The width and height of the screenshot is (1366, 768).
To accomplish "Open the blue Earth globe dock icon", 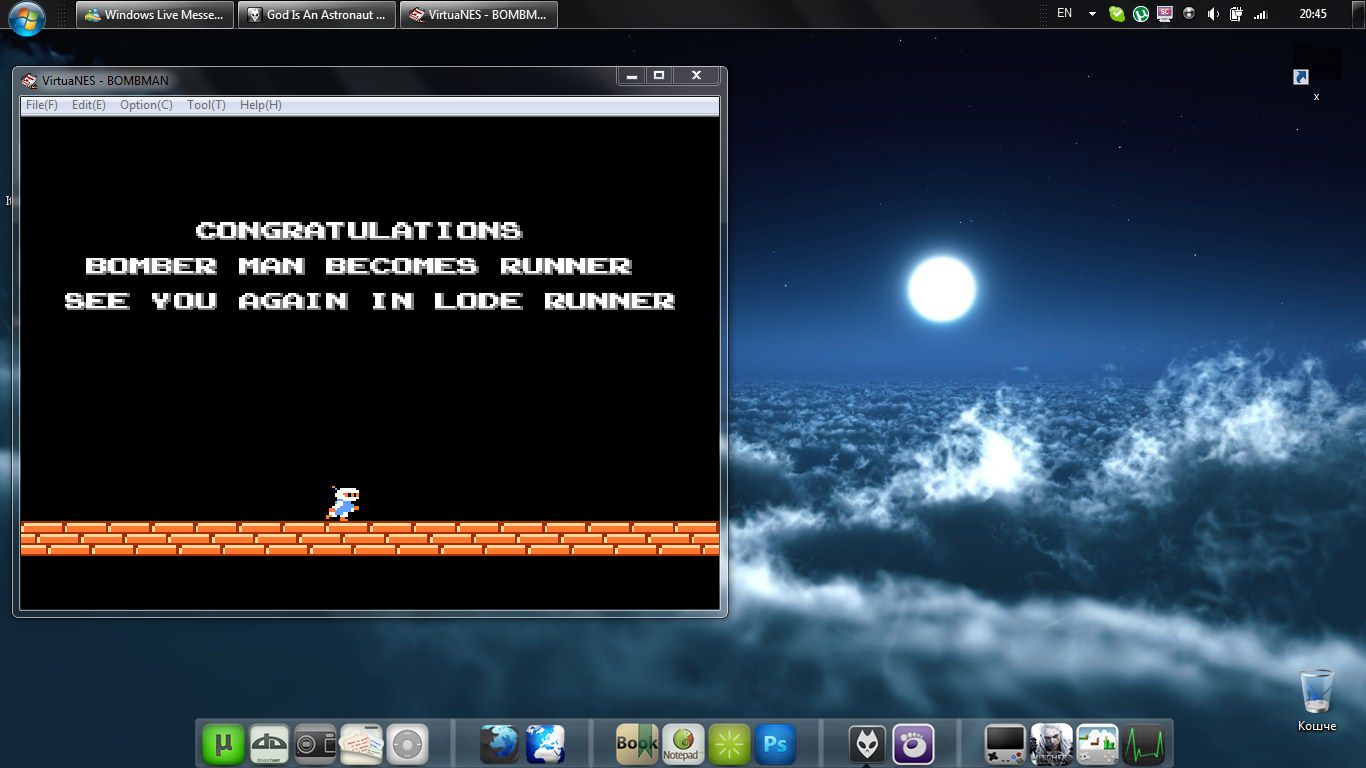I will point(546,744).
